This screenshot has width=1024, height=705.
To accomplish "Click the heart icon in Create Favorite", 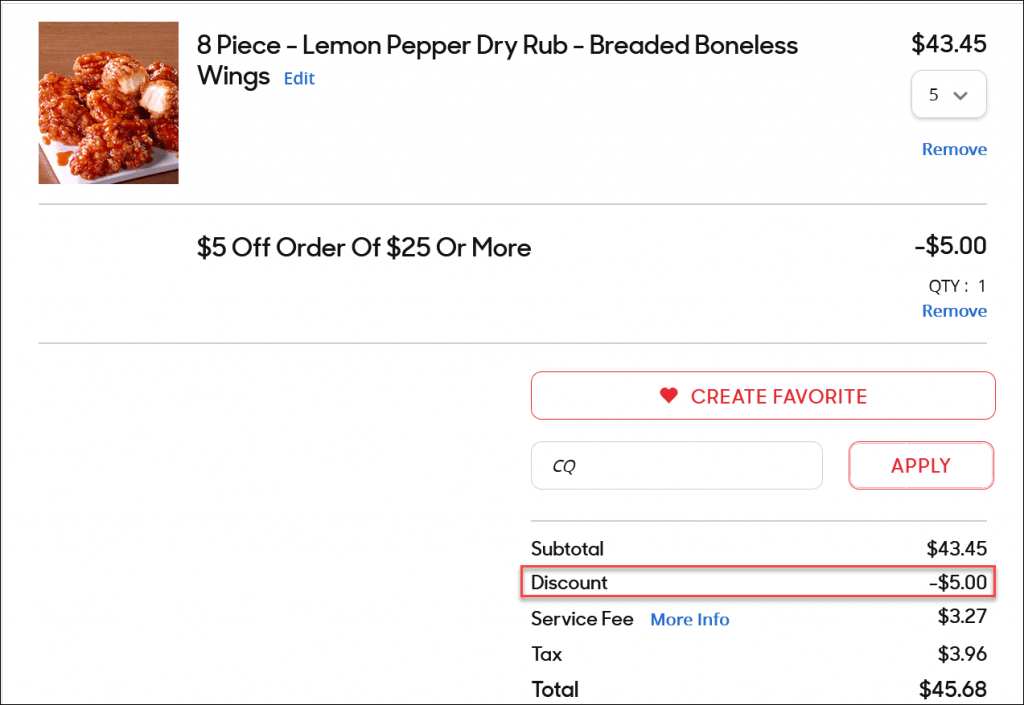I will [668, 396].
